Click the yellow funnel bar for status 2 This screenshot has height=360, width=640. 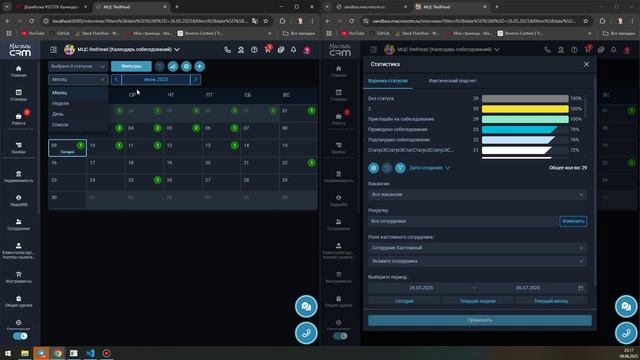click(x=525, y=109)
